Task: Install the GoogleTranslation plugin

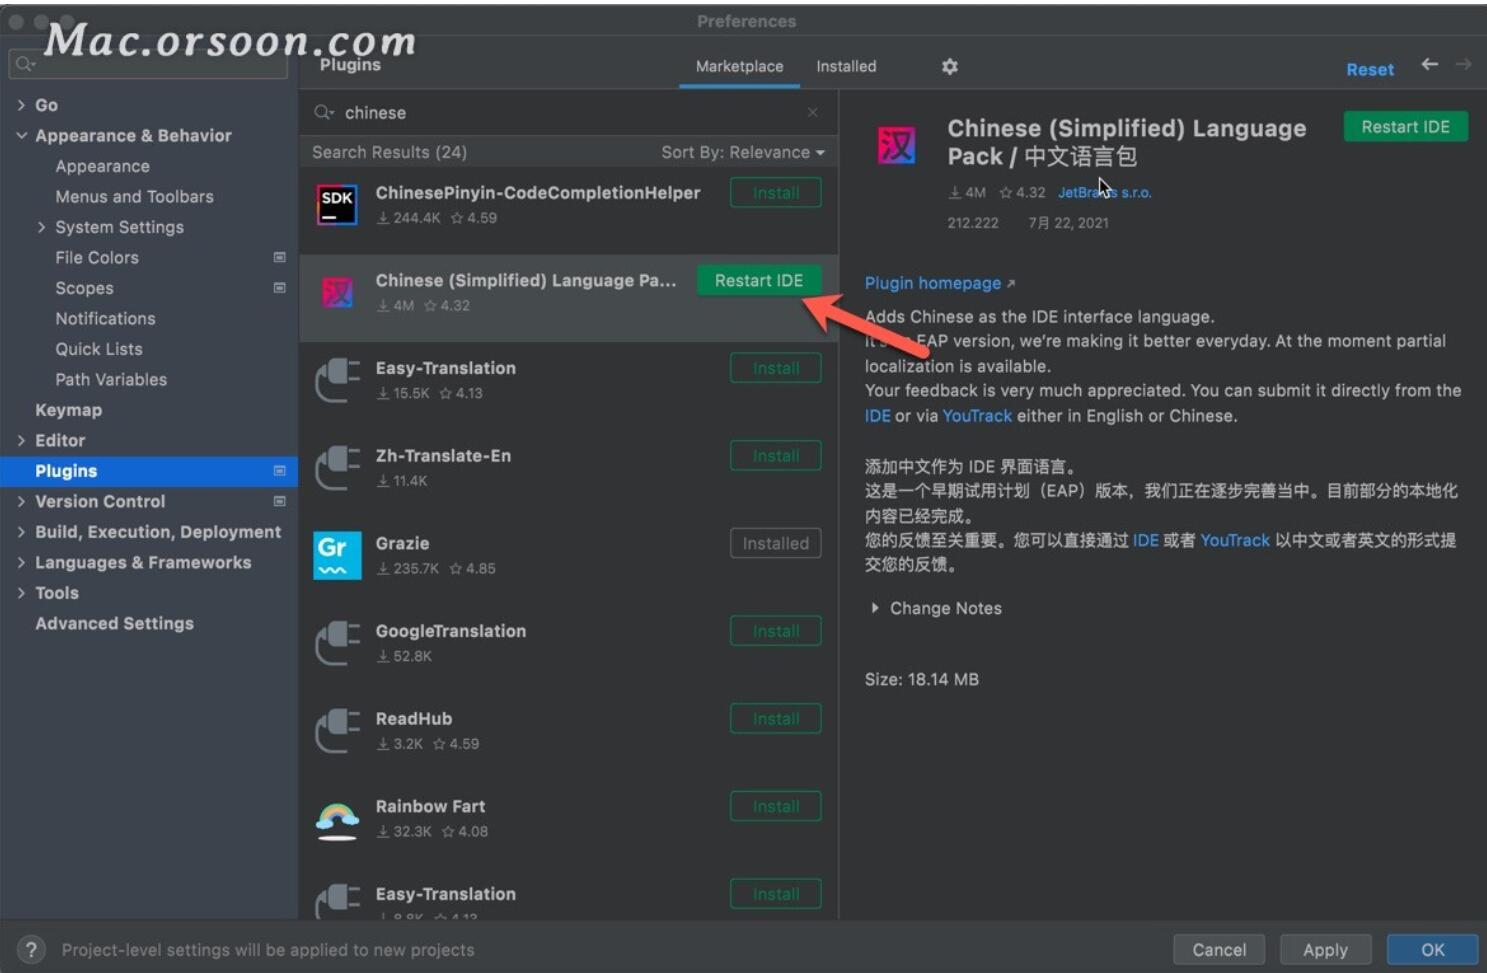Action: pos(776,631)
